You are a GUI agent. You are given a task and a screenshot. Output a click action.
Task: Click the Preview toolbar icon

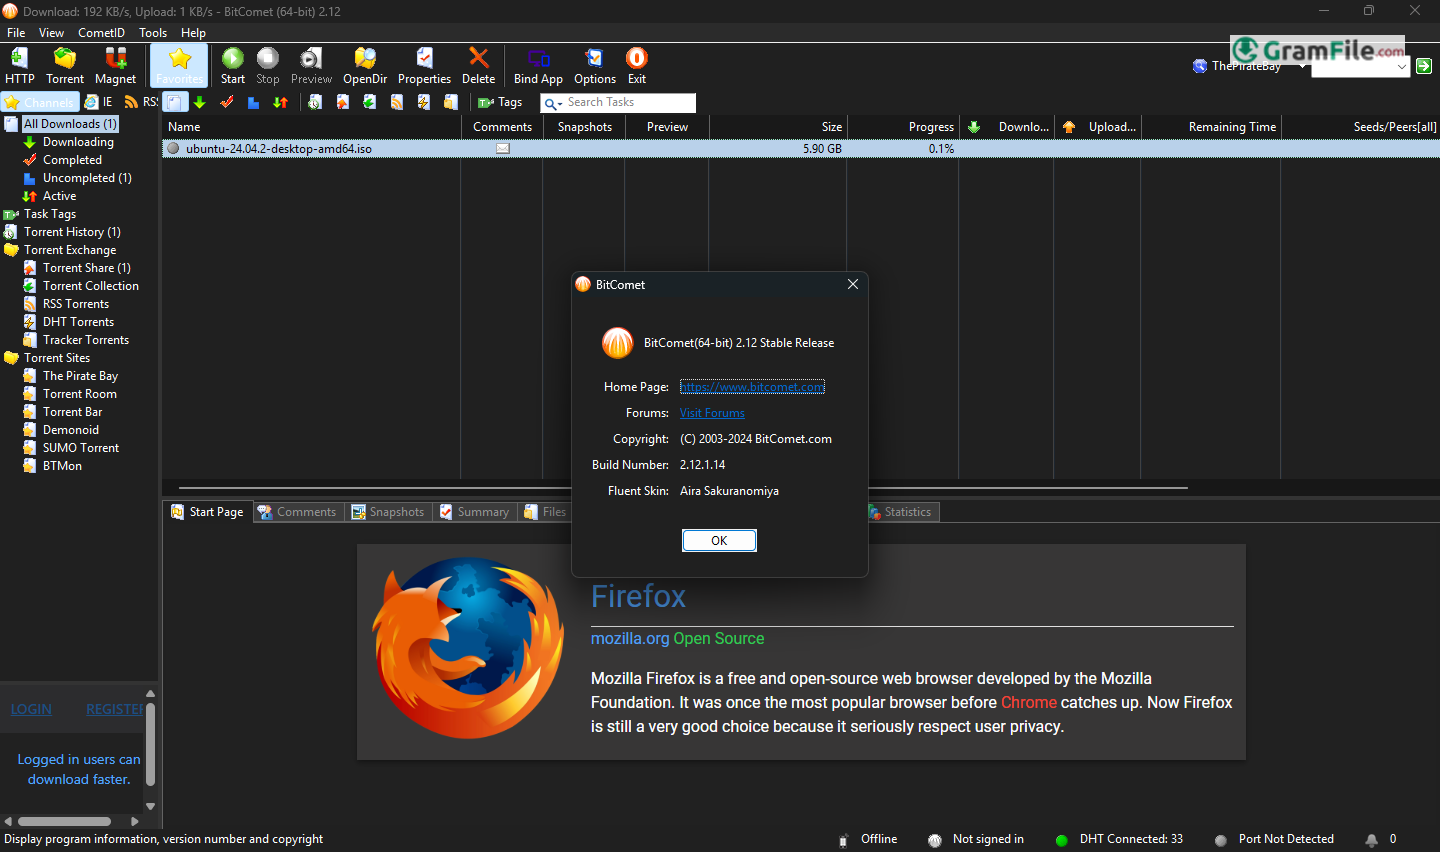[311, 66]
